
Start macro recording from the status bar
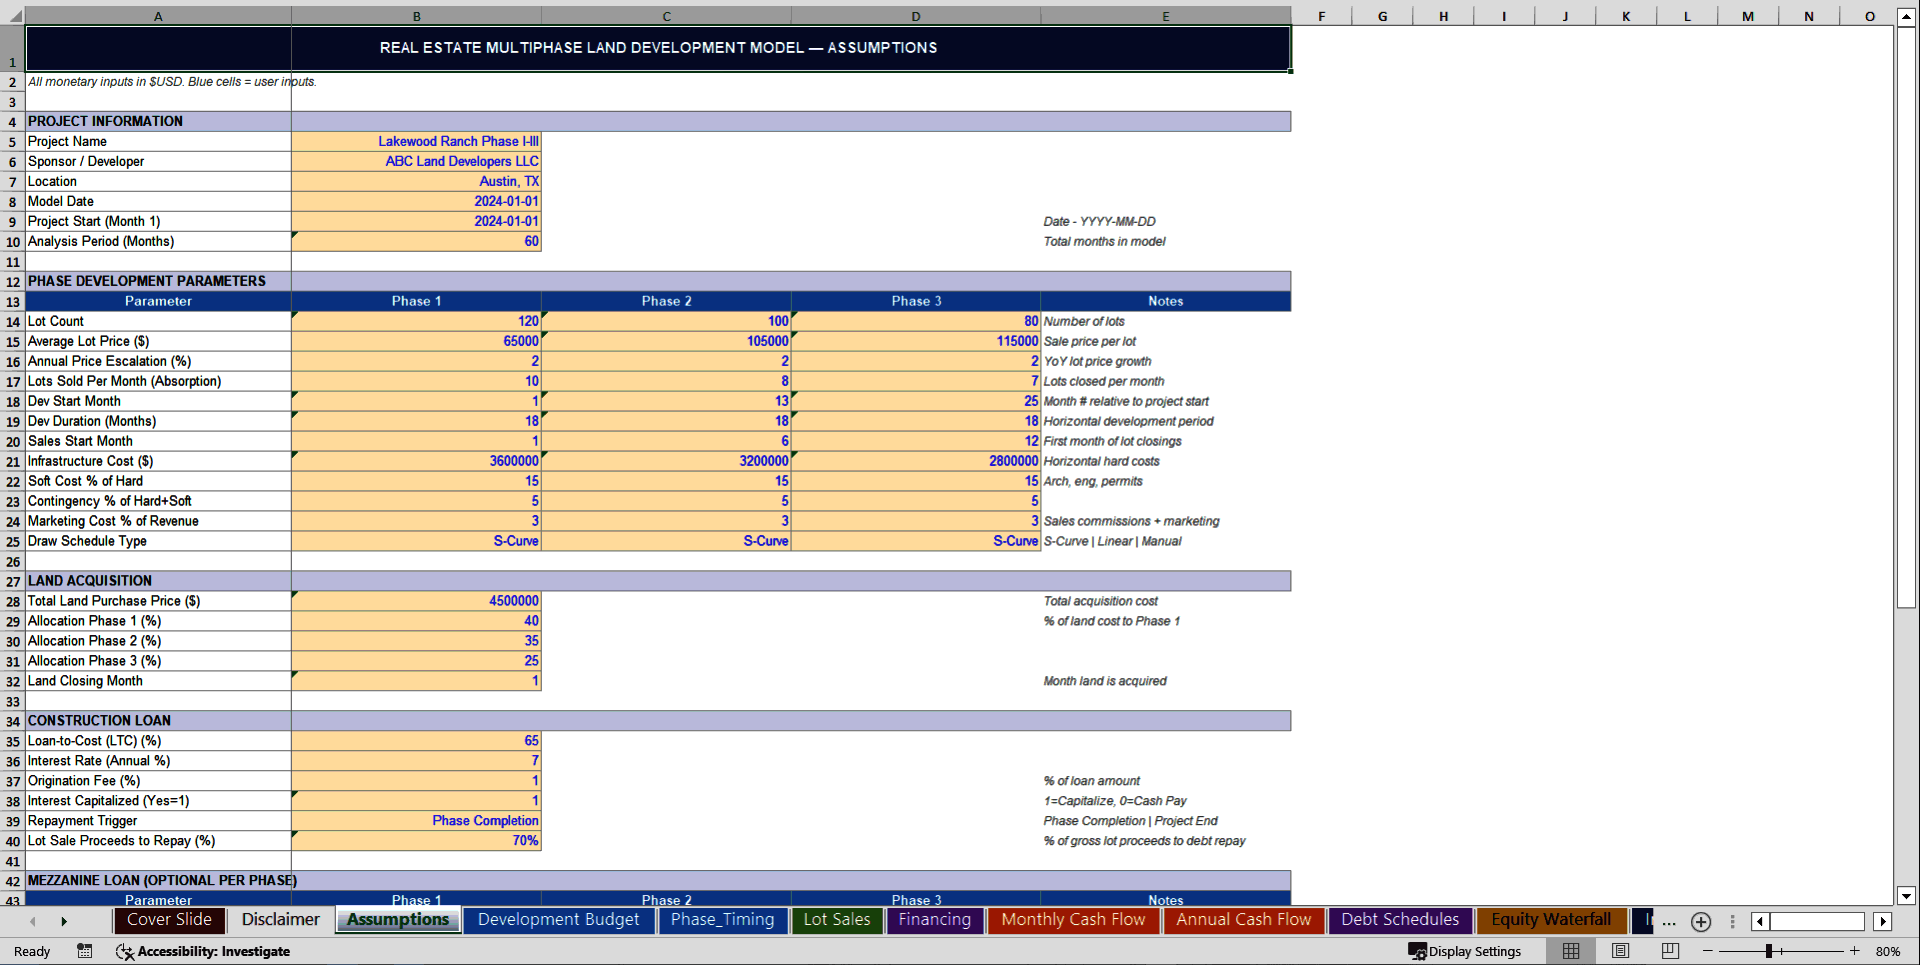pyautogui.click(x=84, y=951)
